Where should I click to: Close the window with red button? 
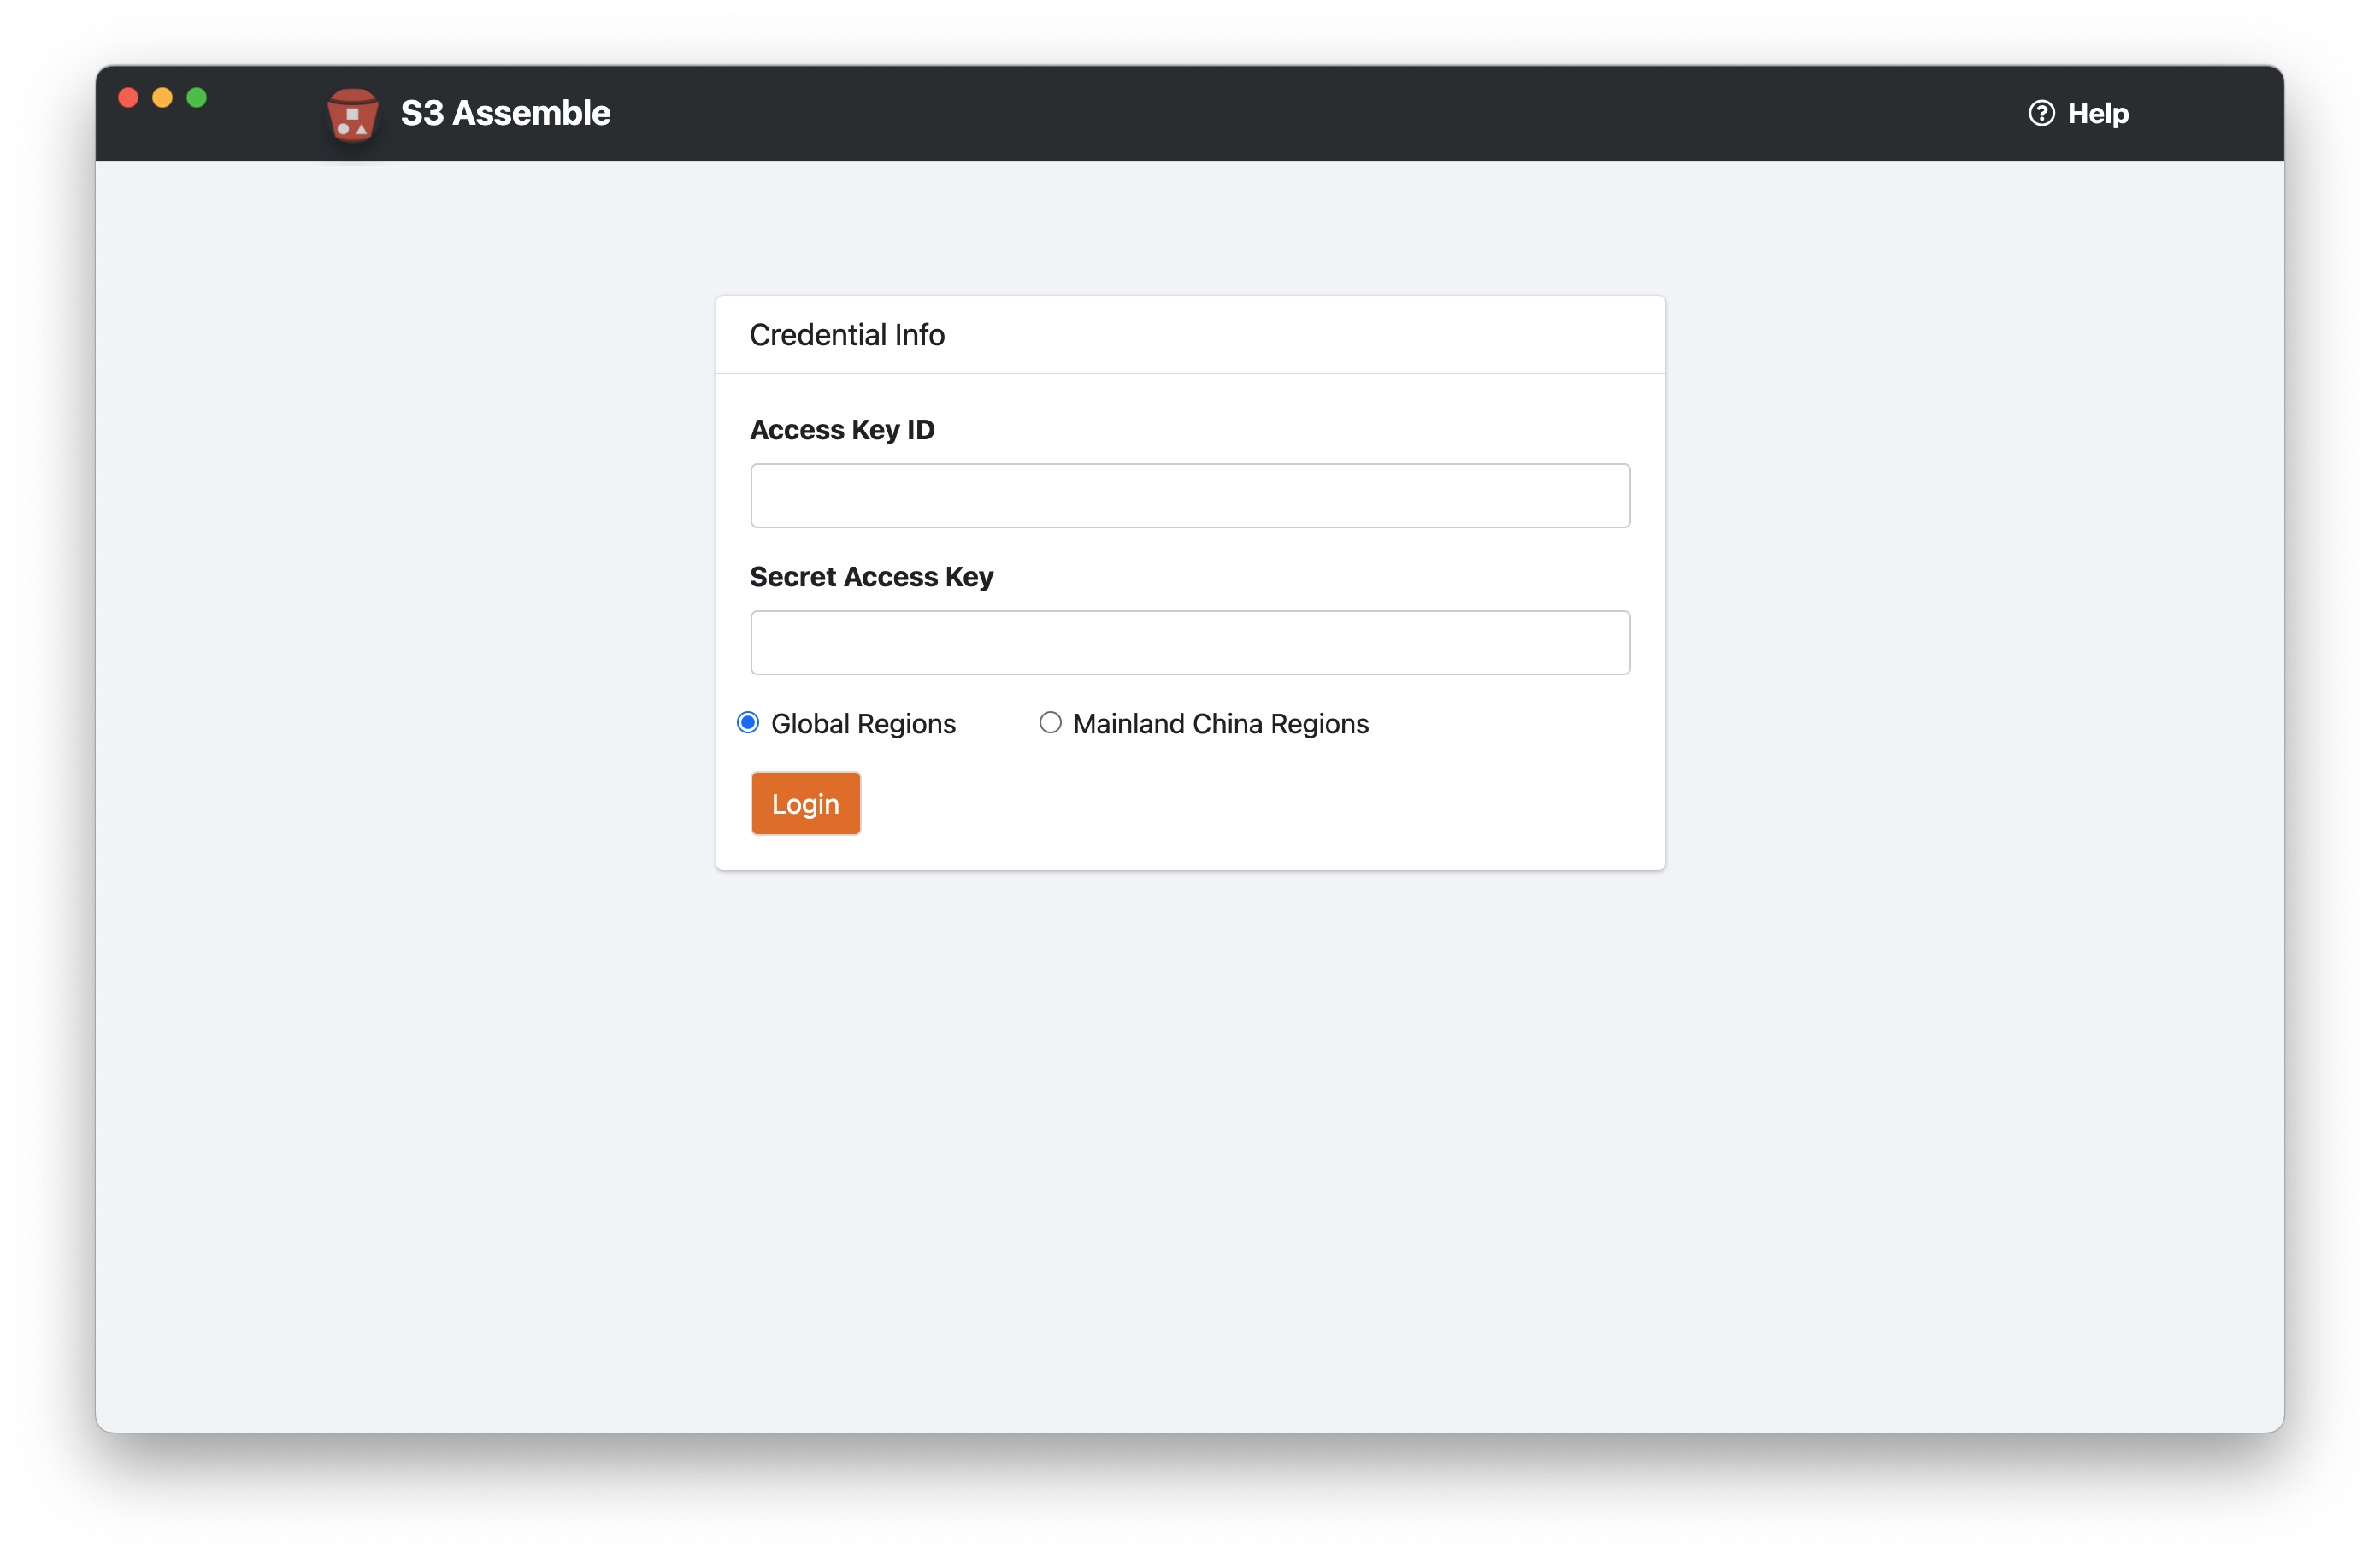point(128,97)
